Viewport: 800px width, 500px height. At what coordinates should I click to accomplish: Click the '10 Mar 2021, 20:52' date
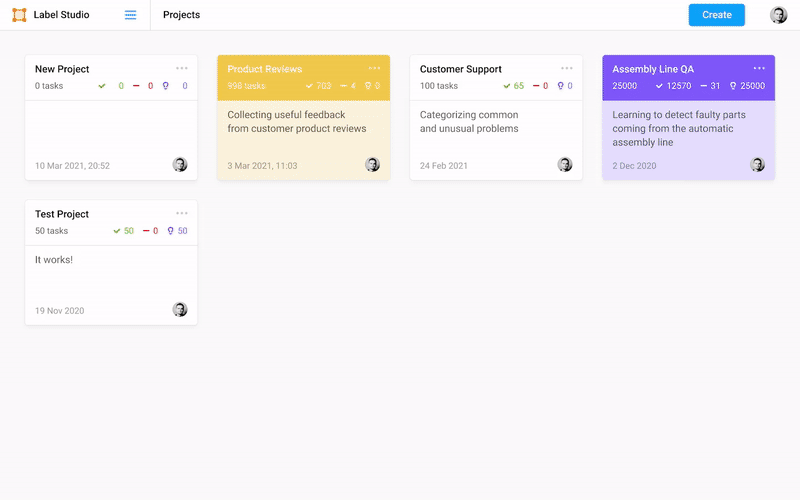(72, 166)
